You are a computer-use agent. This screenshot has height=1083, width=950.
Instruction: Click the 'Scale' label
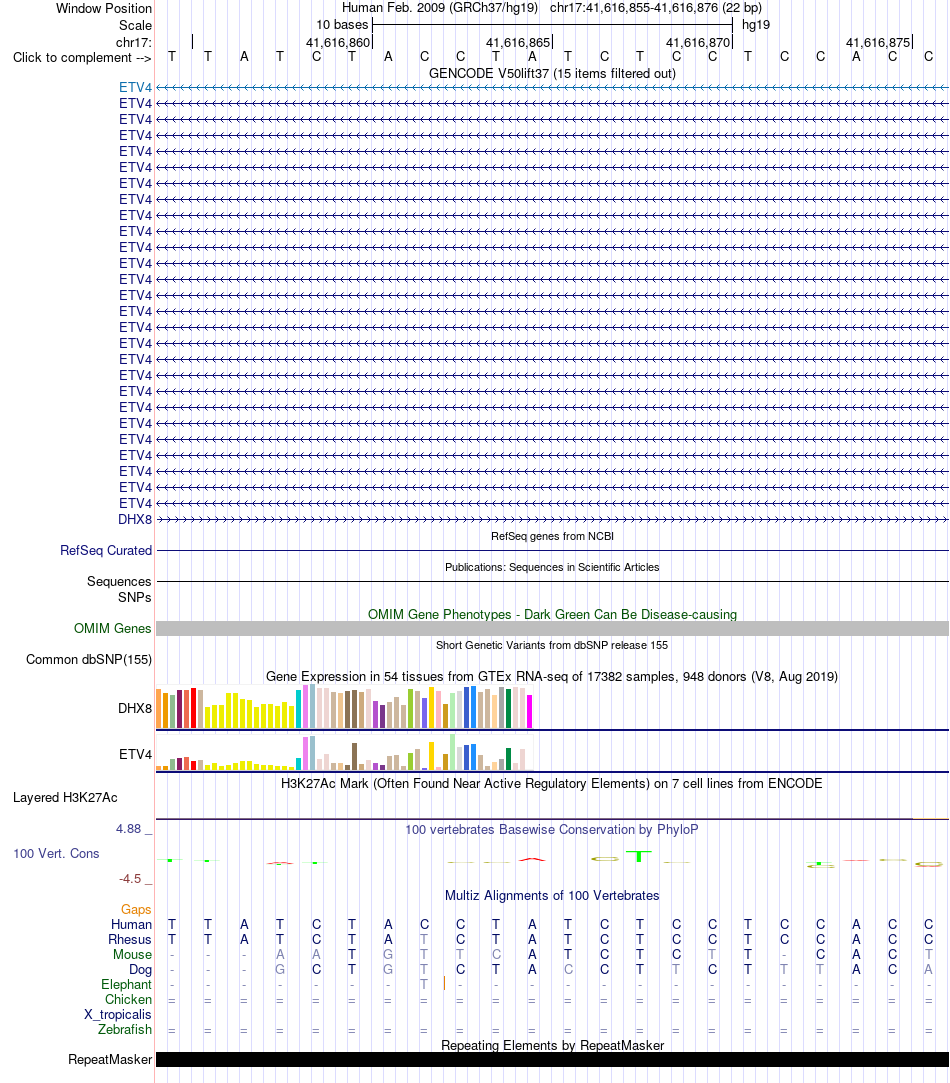135,26
